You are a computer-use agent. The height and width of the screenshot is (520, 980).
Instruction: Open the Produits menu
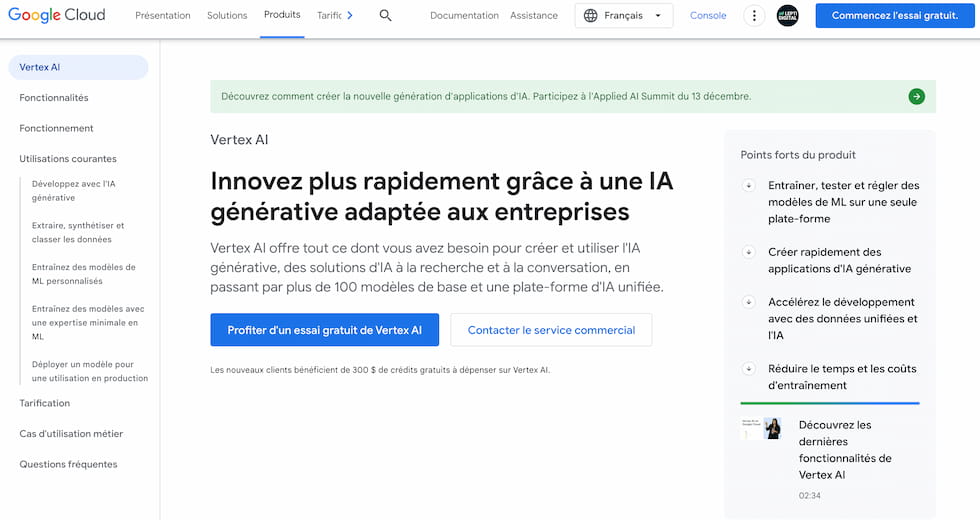(x=282, y=15)
